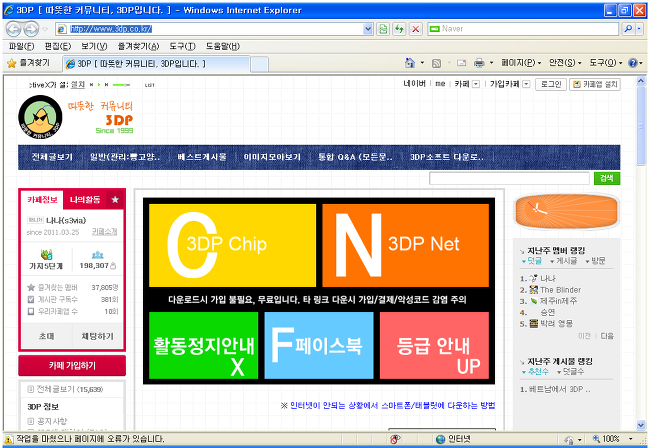Click the cafe search input field
Viewport: 650px width, 448px height.
pos(509,178)
